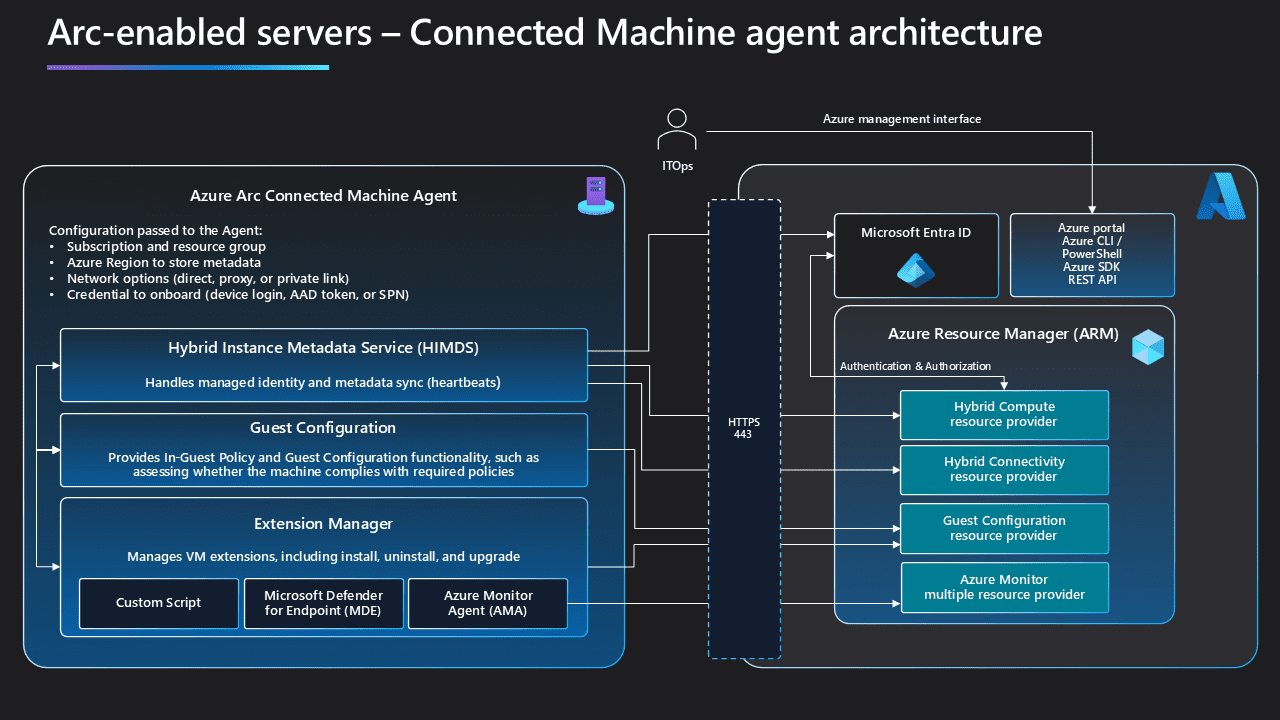Click the Azure portal / CLI box
This screenshot has height=720, width=1280.
click(1092, 254)
